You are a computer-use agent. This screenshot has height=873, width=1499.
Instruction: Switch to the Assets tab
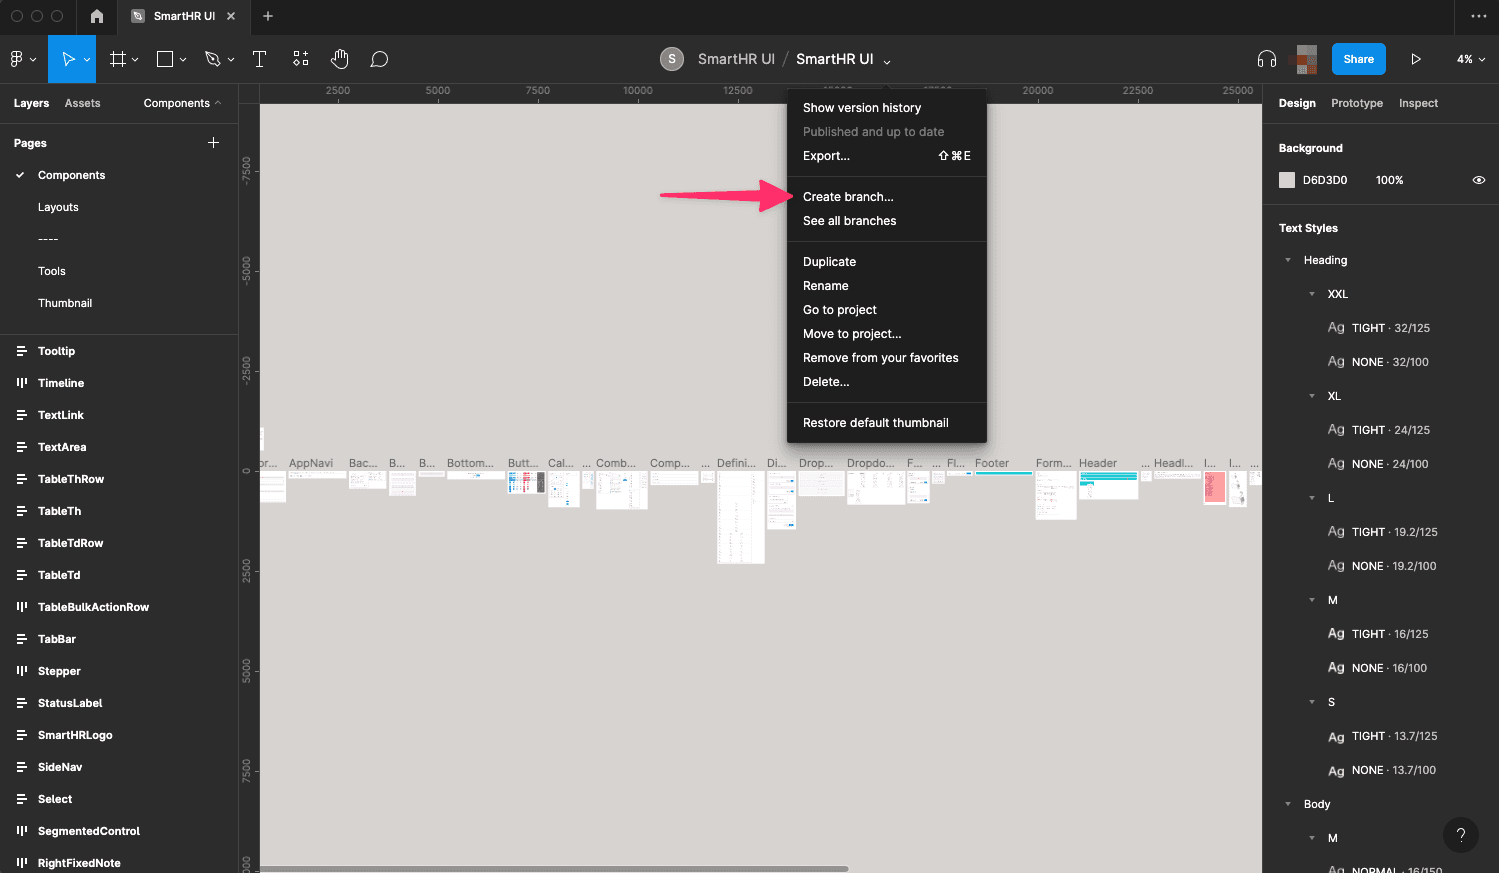tap(82, 103)
